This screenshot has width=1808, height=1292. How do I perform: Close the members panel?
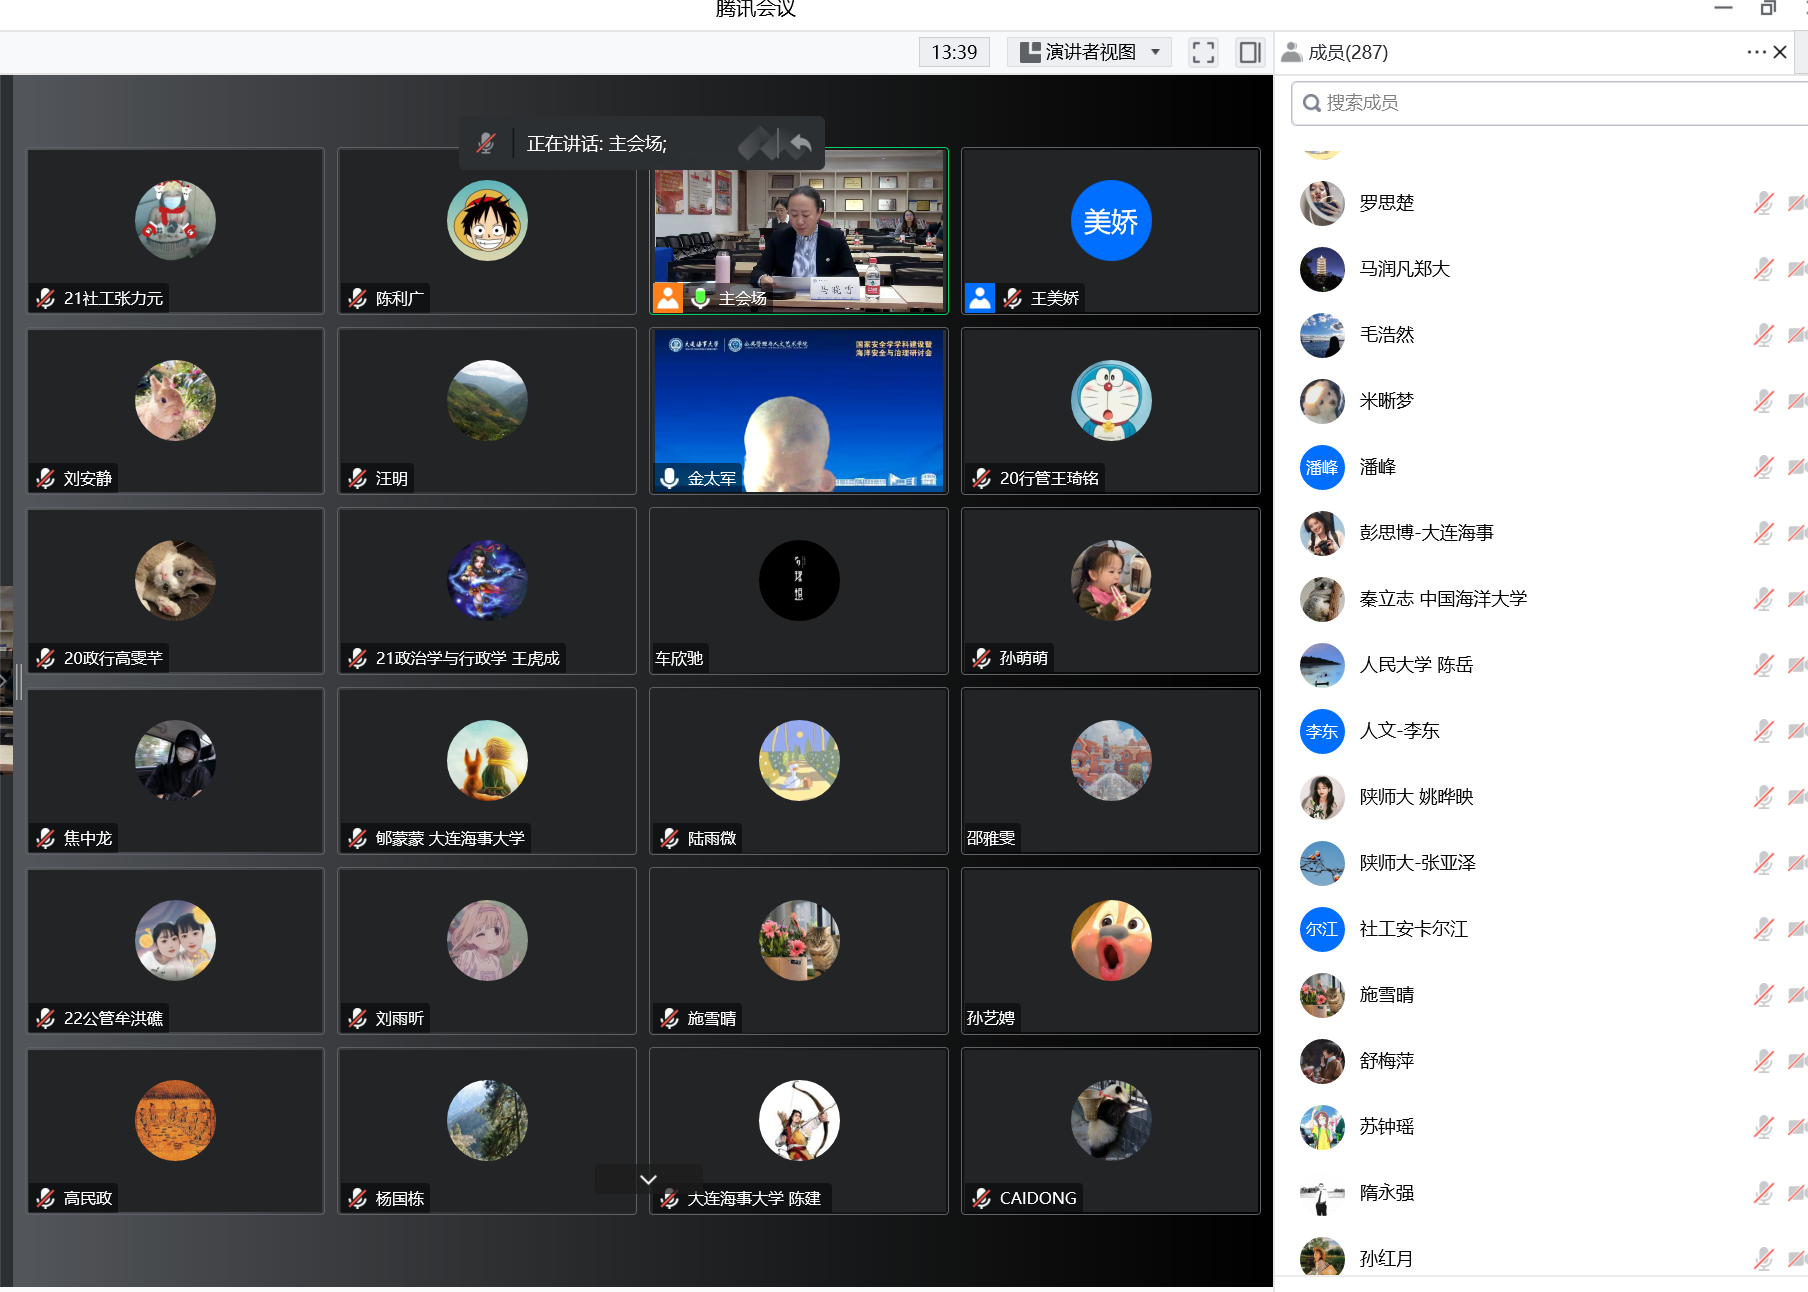pos(1780,52)
